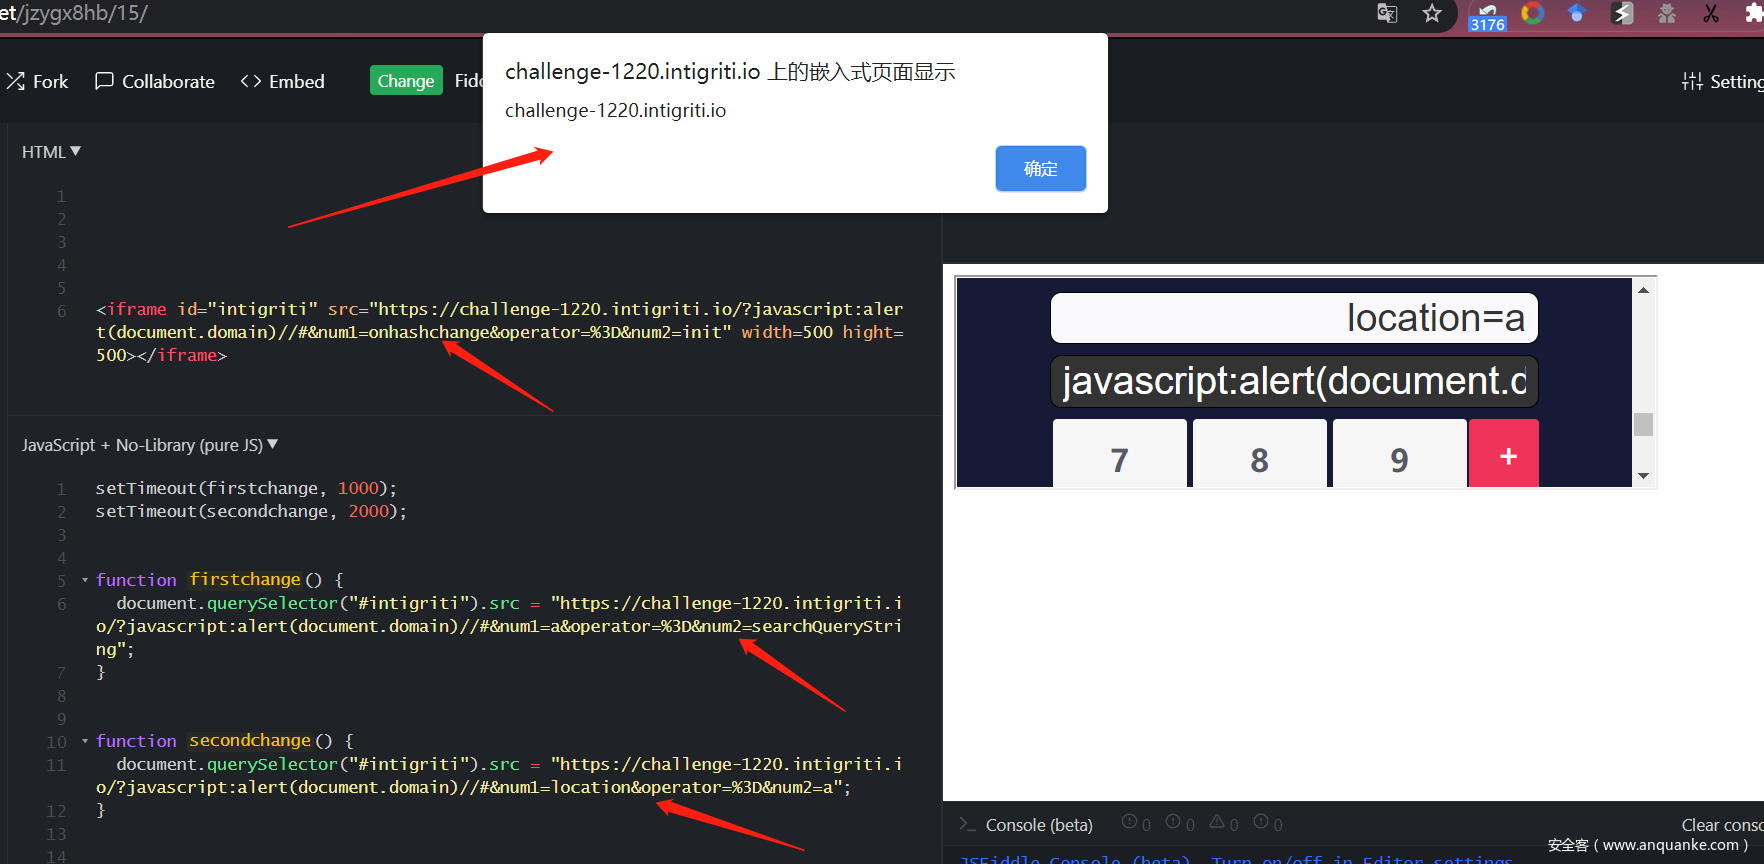1764x864 pixels.
Task: Open JSFiddle Settings
Action: (x=1723, y=81)
